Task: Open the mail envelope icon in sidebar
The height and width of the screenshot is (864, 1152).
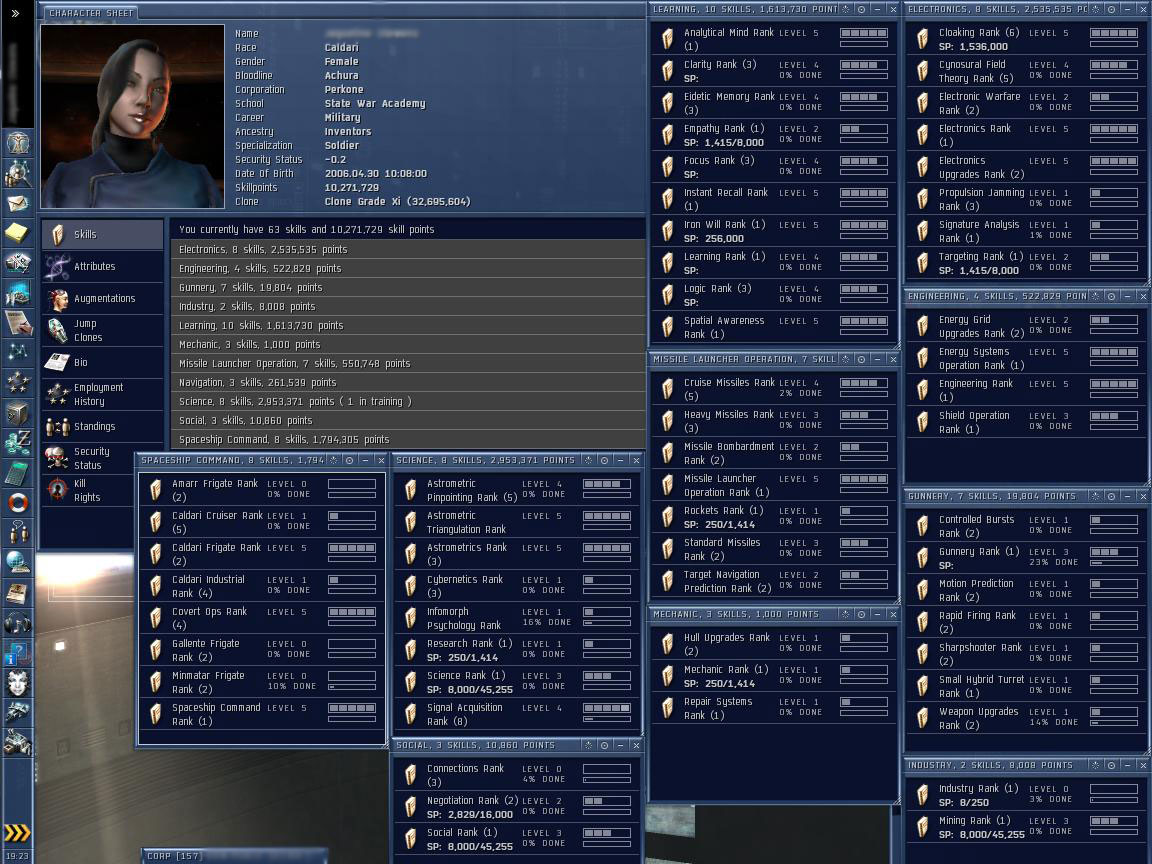Action: click(18, 203)
